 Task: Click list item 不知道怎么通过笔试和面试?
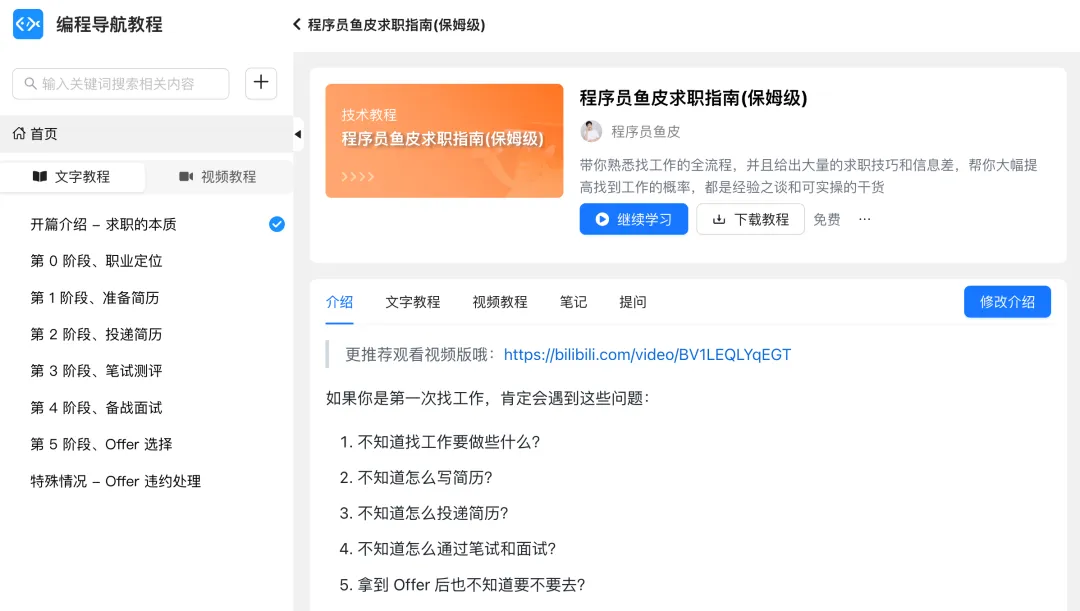[457, 549]
